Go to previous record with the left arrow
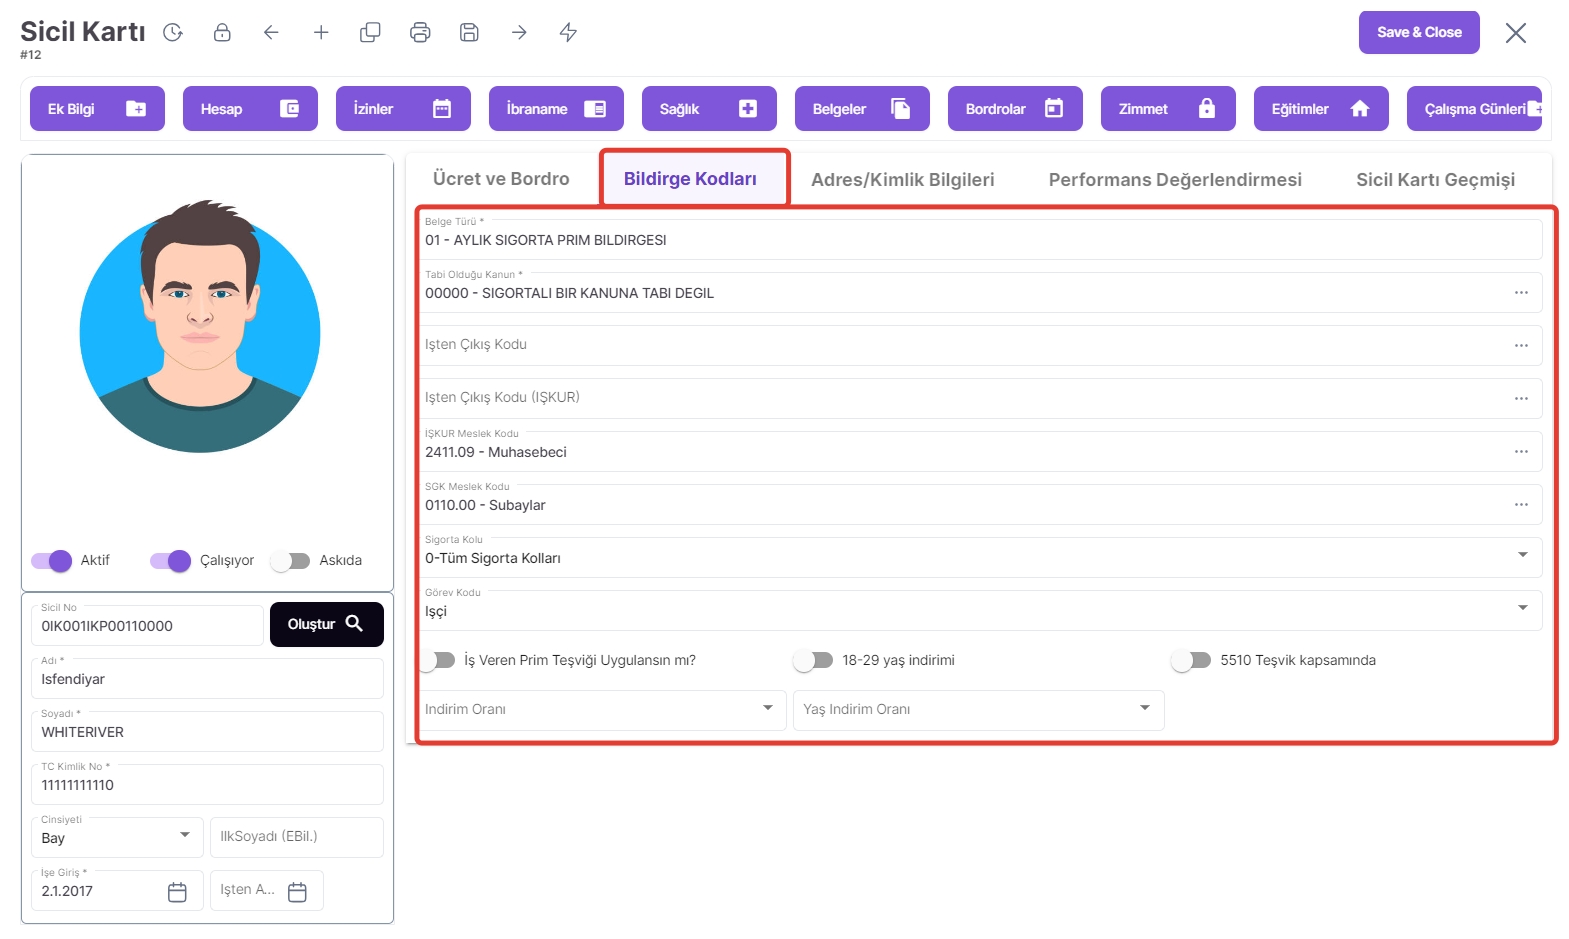Image resolution: width=1569 pixels, height=939 pixels. coord(271,33)
